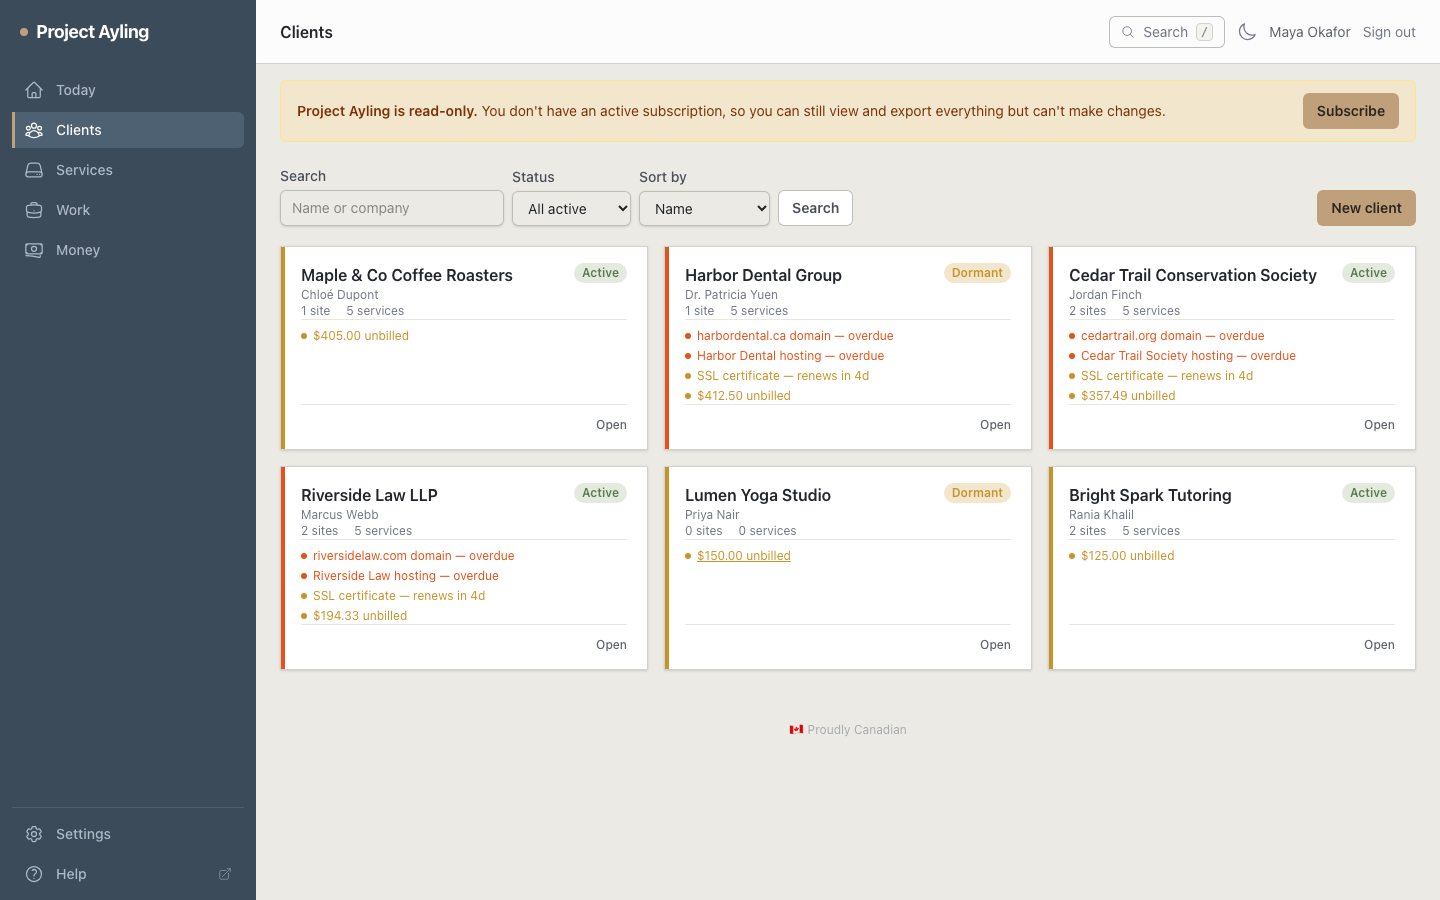Click the Subscribe button in banner
1440x900 pixels.
(1350, 111)
